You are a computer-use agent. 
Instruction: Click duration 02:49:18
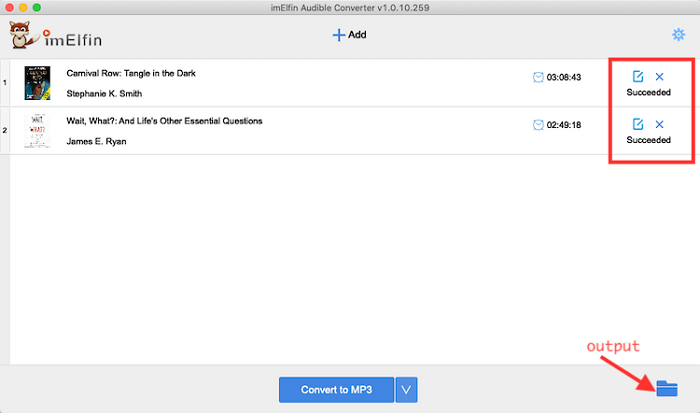pos(564,125)
